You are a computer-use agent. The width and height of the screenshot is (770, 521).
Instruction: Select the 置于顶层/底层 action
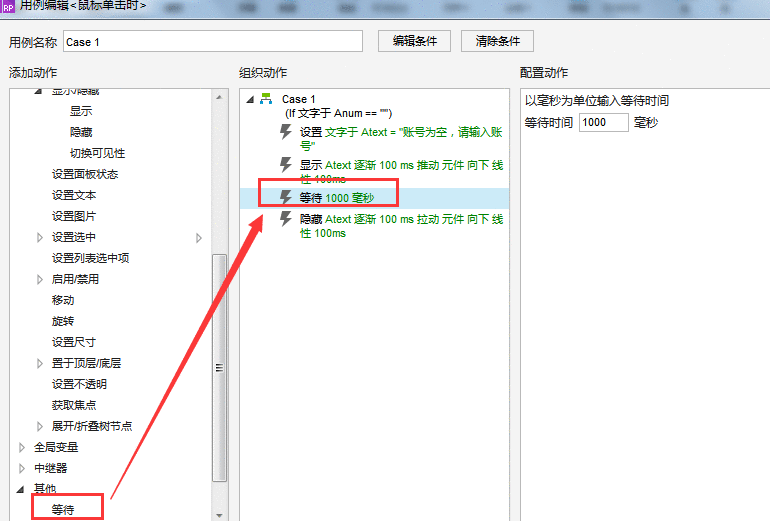[86, 363]
